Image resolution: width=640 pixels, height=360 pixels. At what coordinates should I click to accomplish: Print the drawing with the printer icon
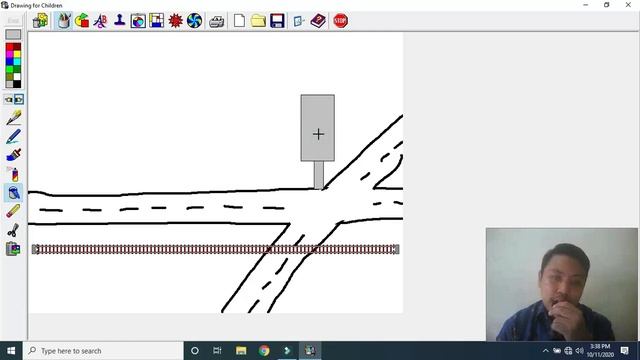[x=216, y=21]
